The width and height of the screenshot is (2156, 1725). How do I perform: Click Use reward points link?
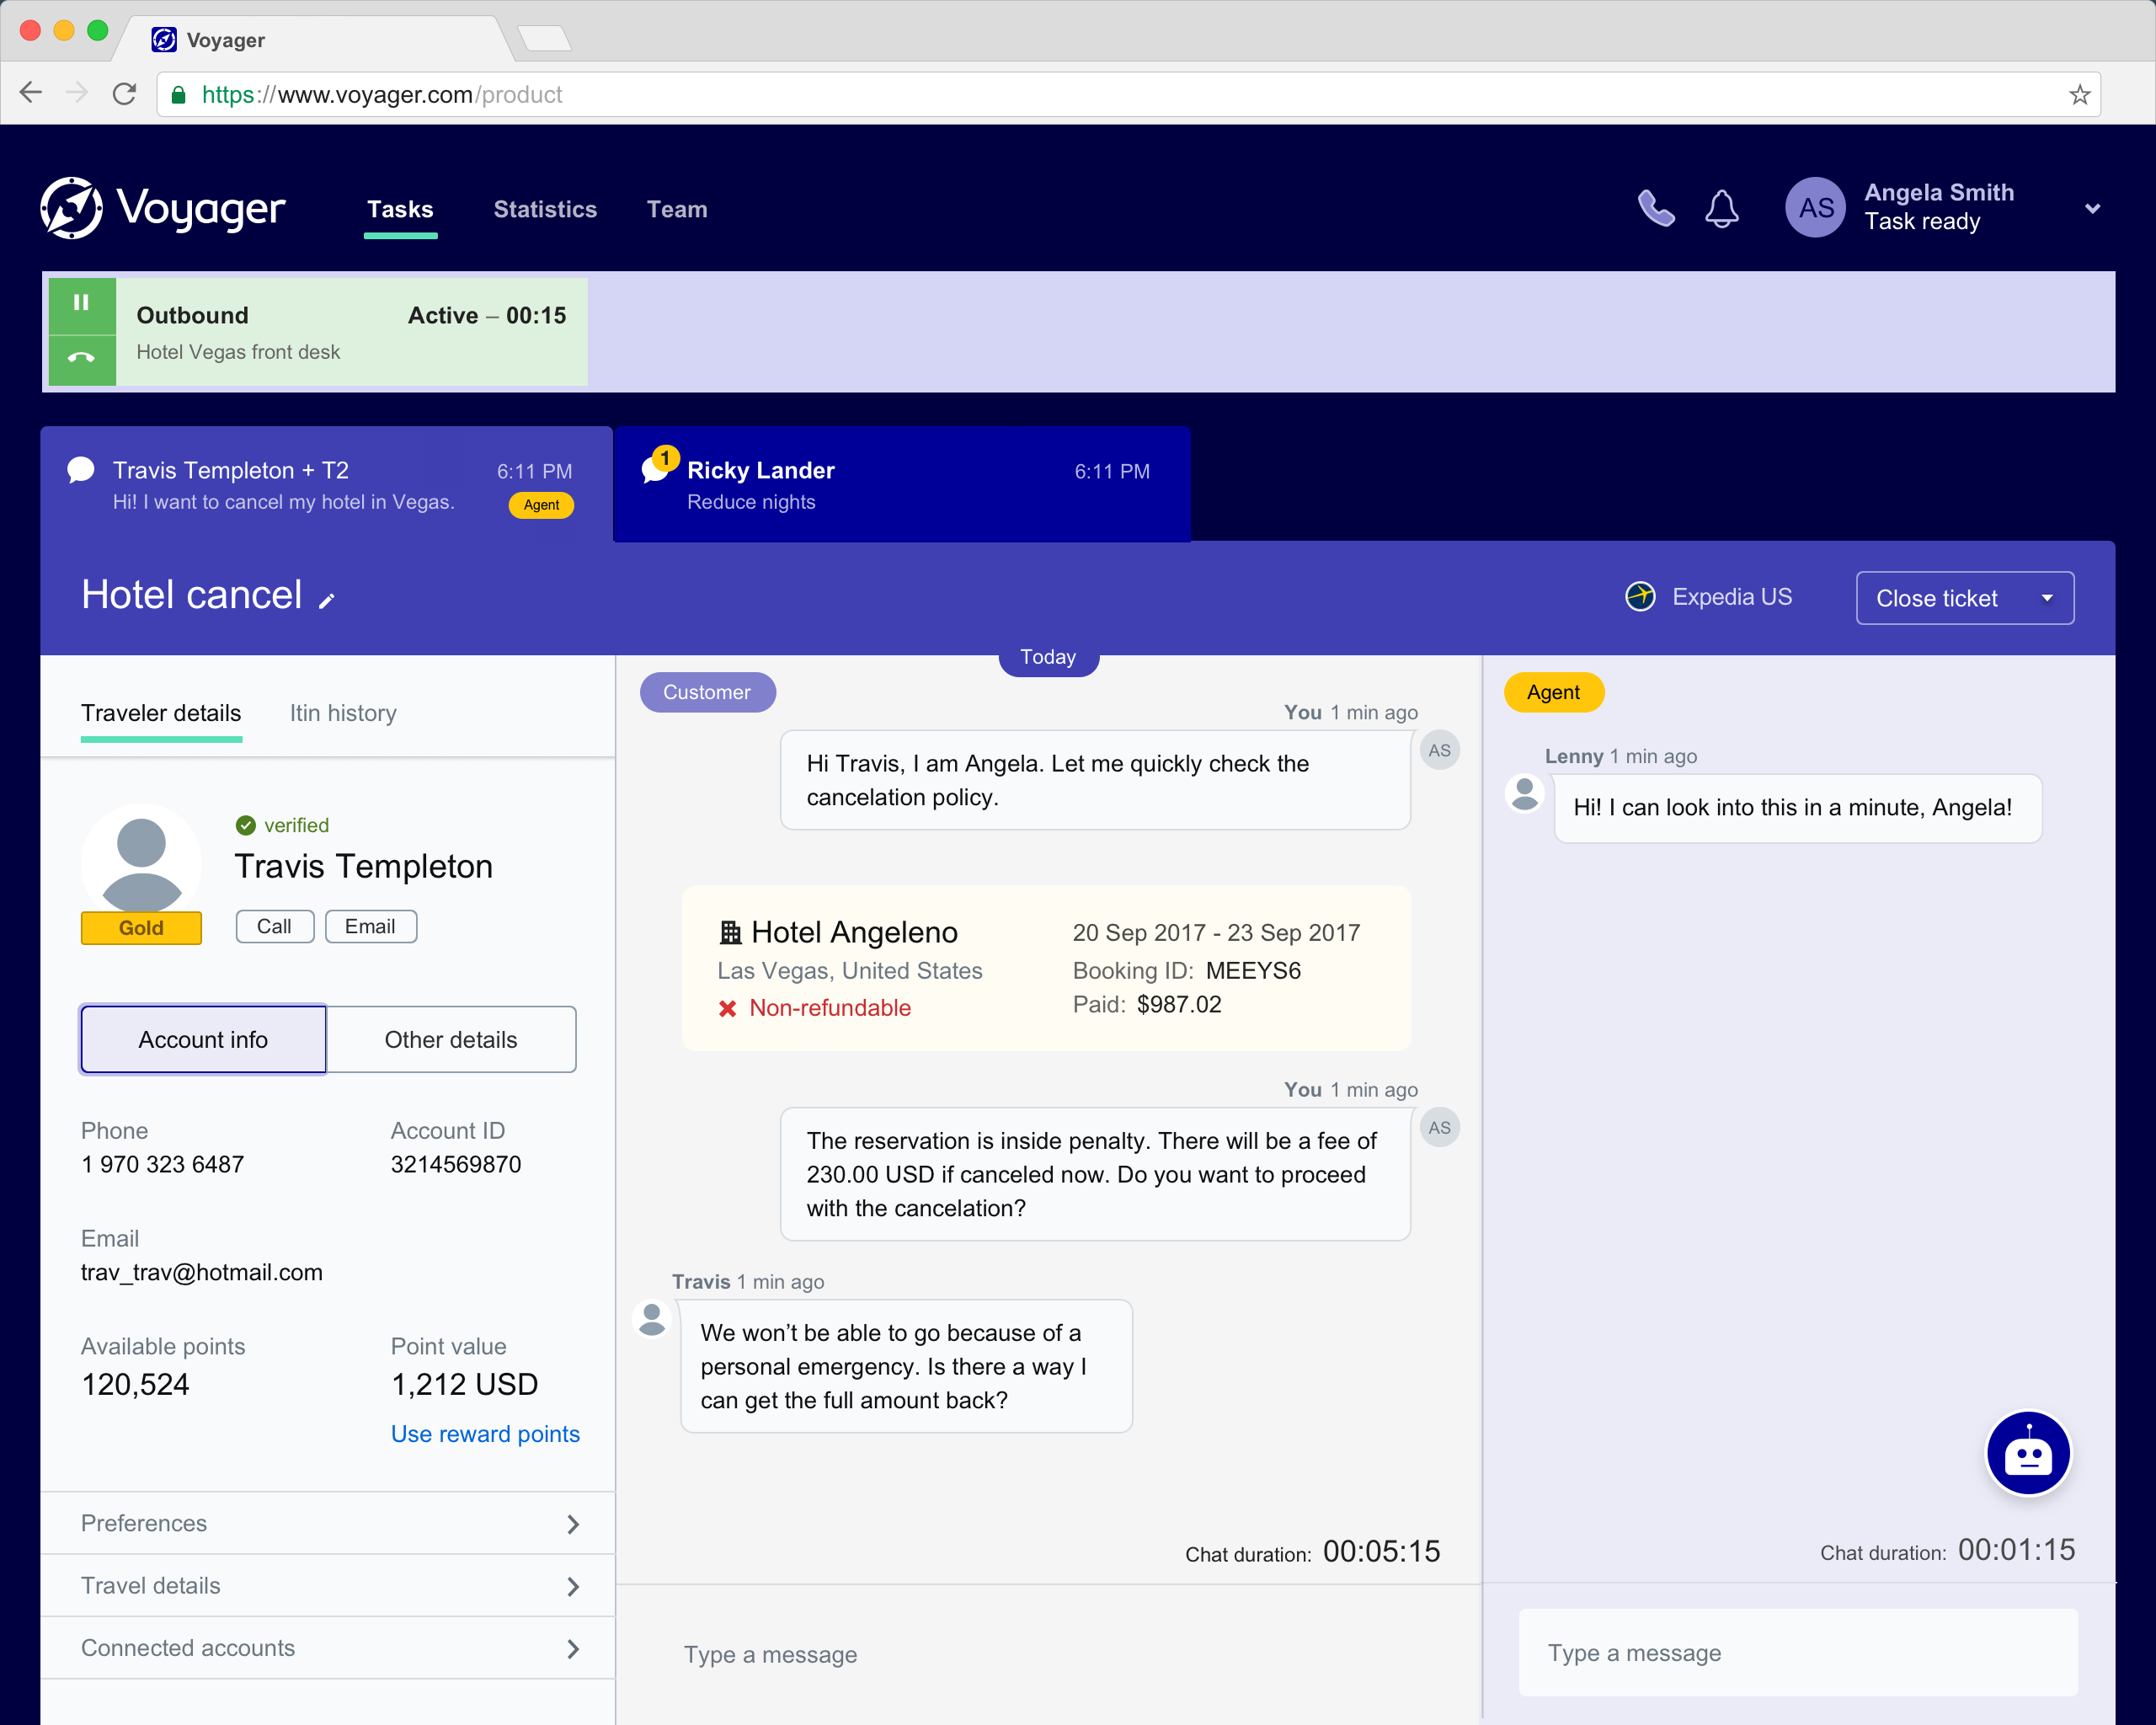(x=485, y=1434)
